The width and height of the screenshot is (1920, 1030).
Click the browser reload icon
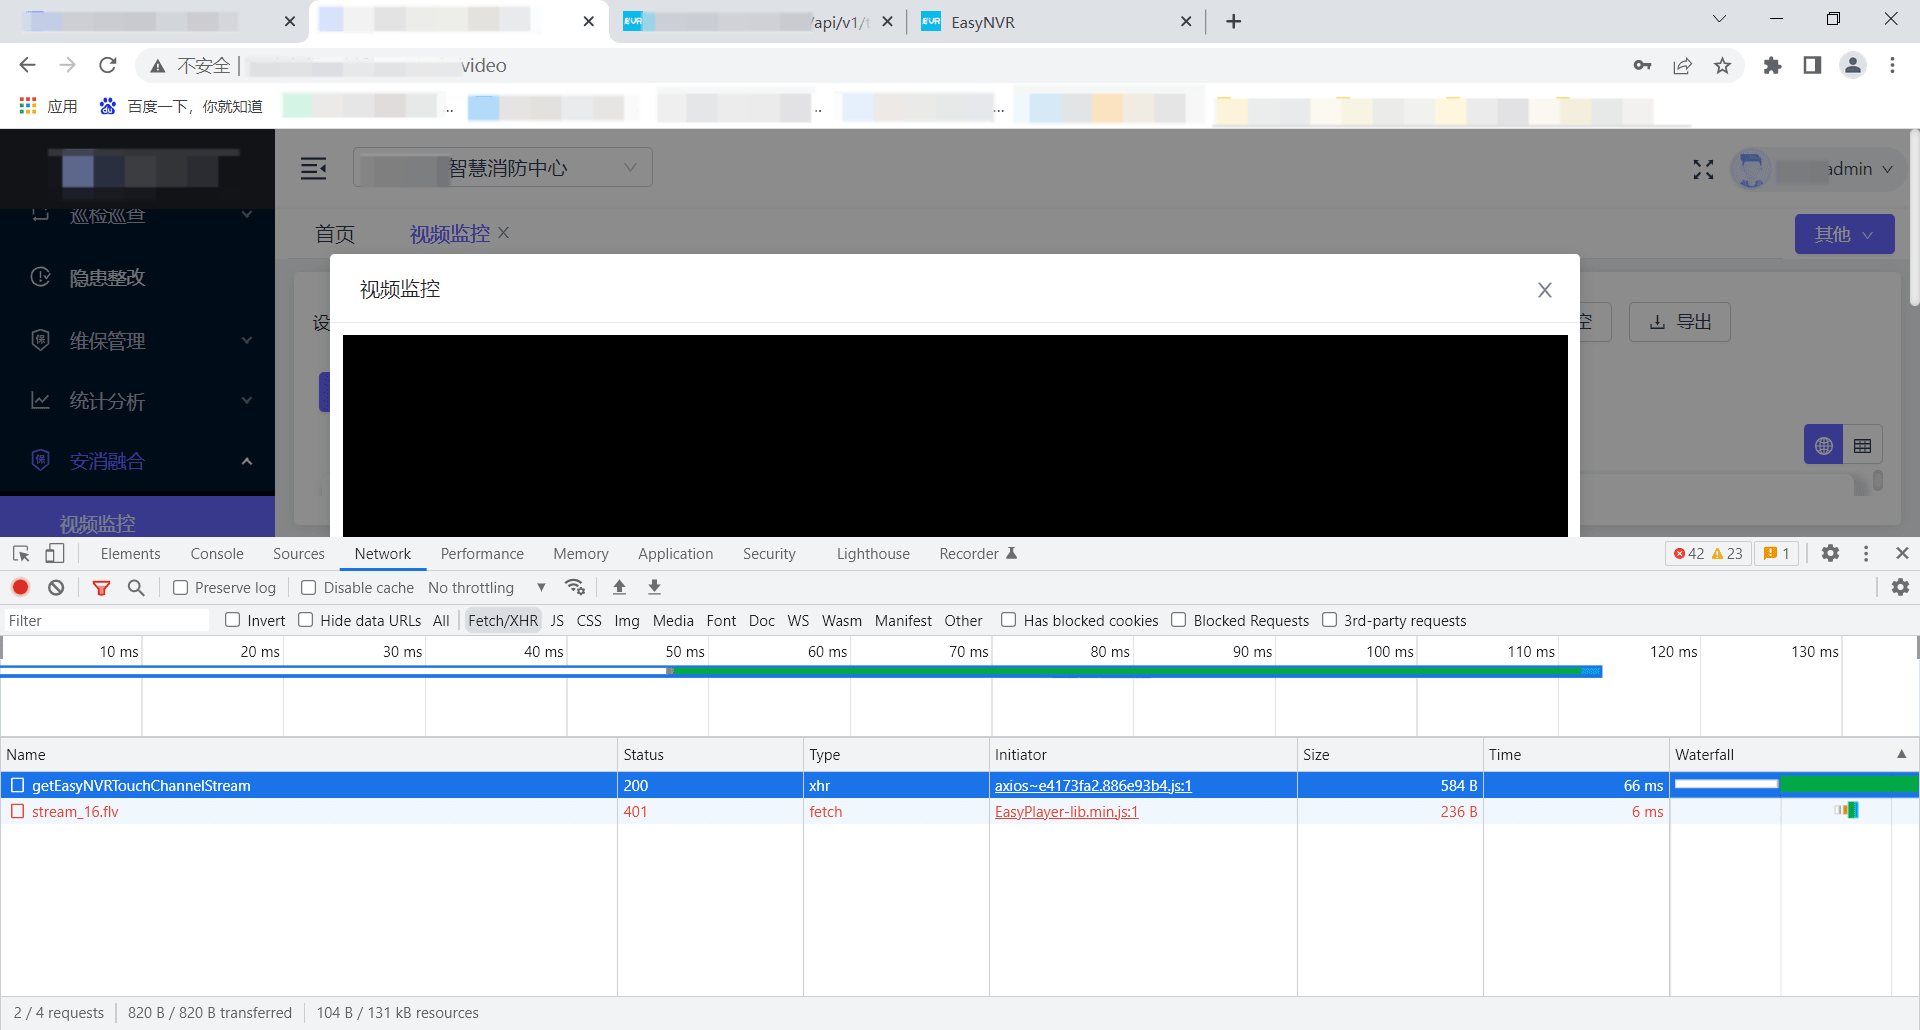click(x=108, y=65)
